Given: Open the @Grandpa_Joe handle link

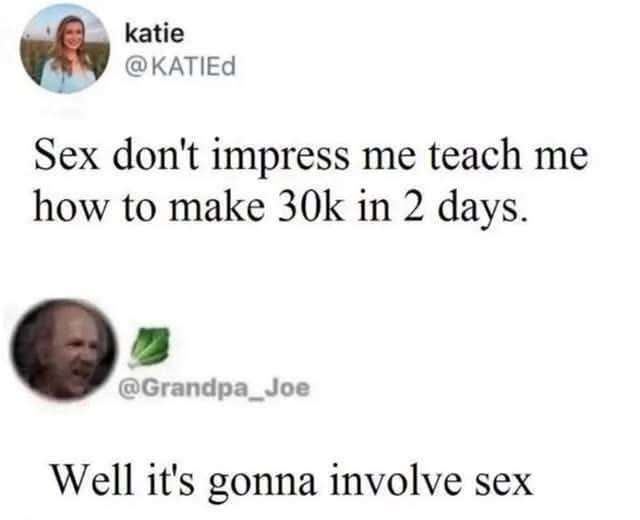Looking at the screenshot, I should point(214,388).
